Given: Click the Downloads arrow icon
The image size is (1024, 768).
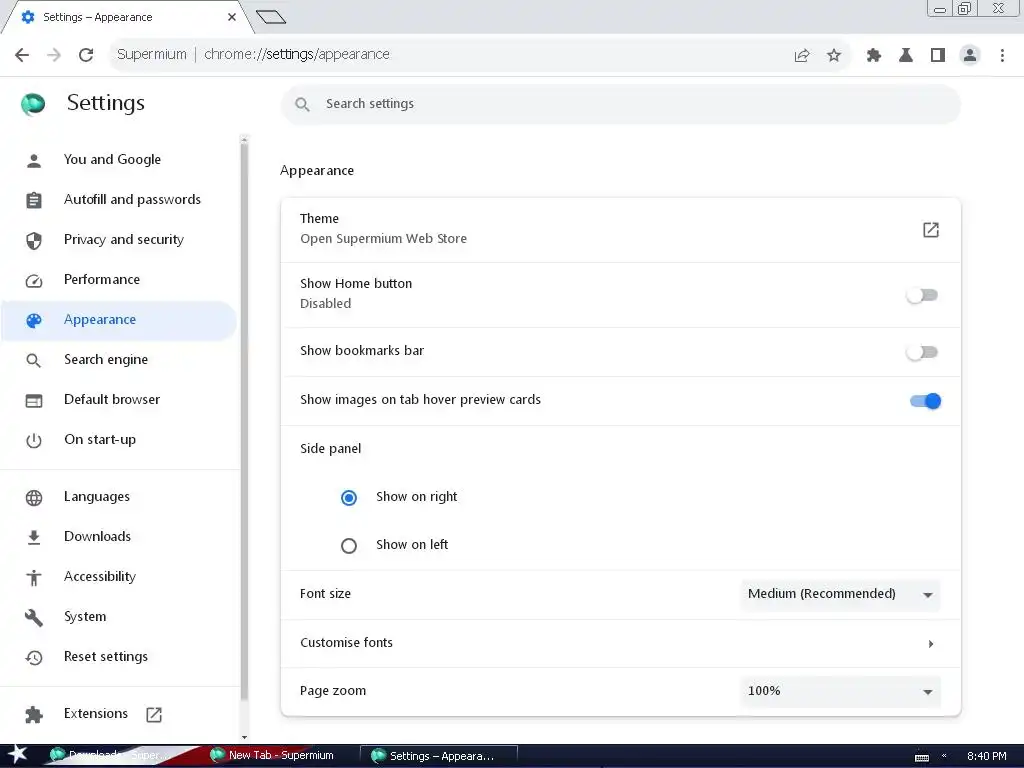Looking at the screenshot, I should [34, 537].
